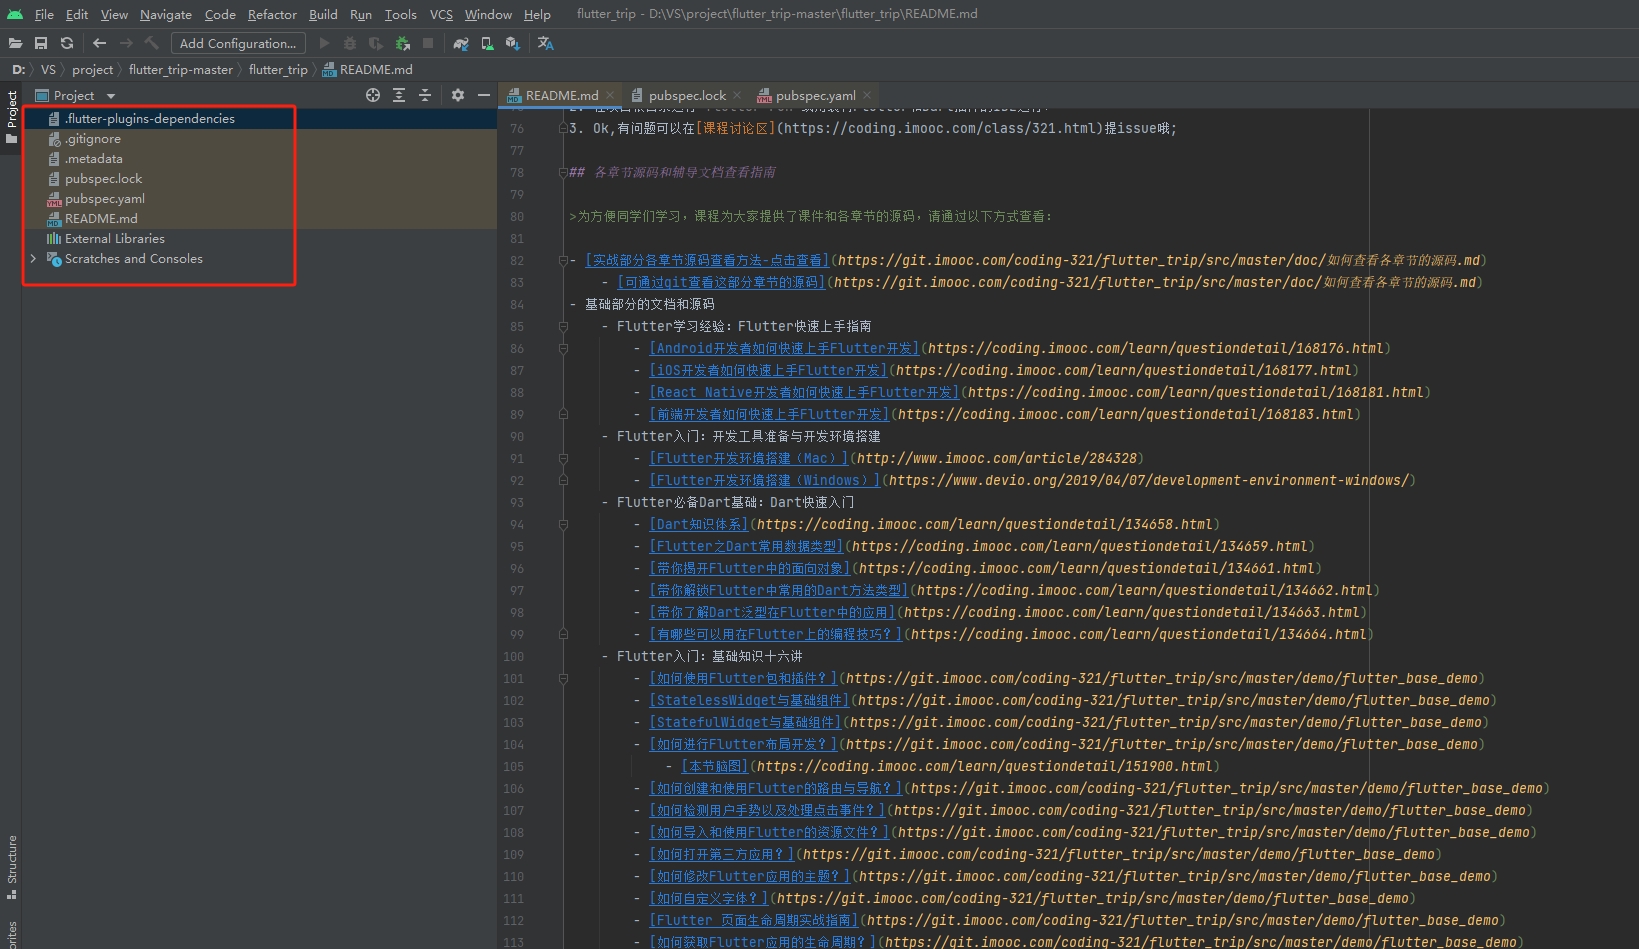Click the locate/select opened file target icon
The height and width of the screenshot is (949, 1639).
373,95
